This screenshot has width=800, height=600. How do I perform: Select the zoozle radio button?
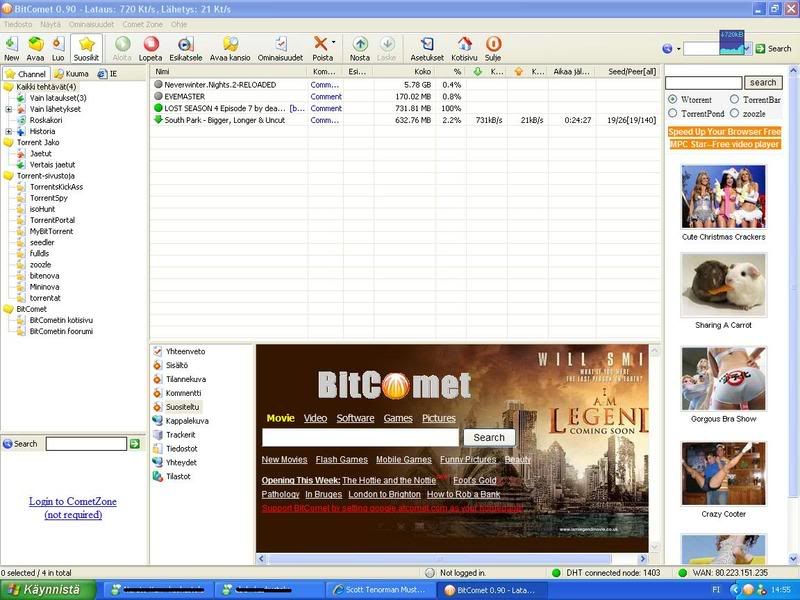tap(735, 114)
